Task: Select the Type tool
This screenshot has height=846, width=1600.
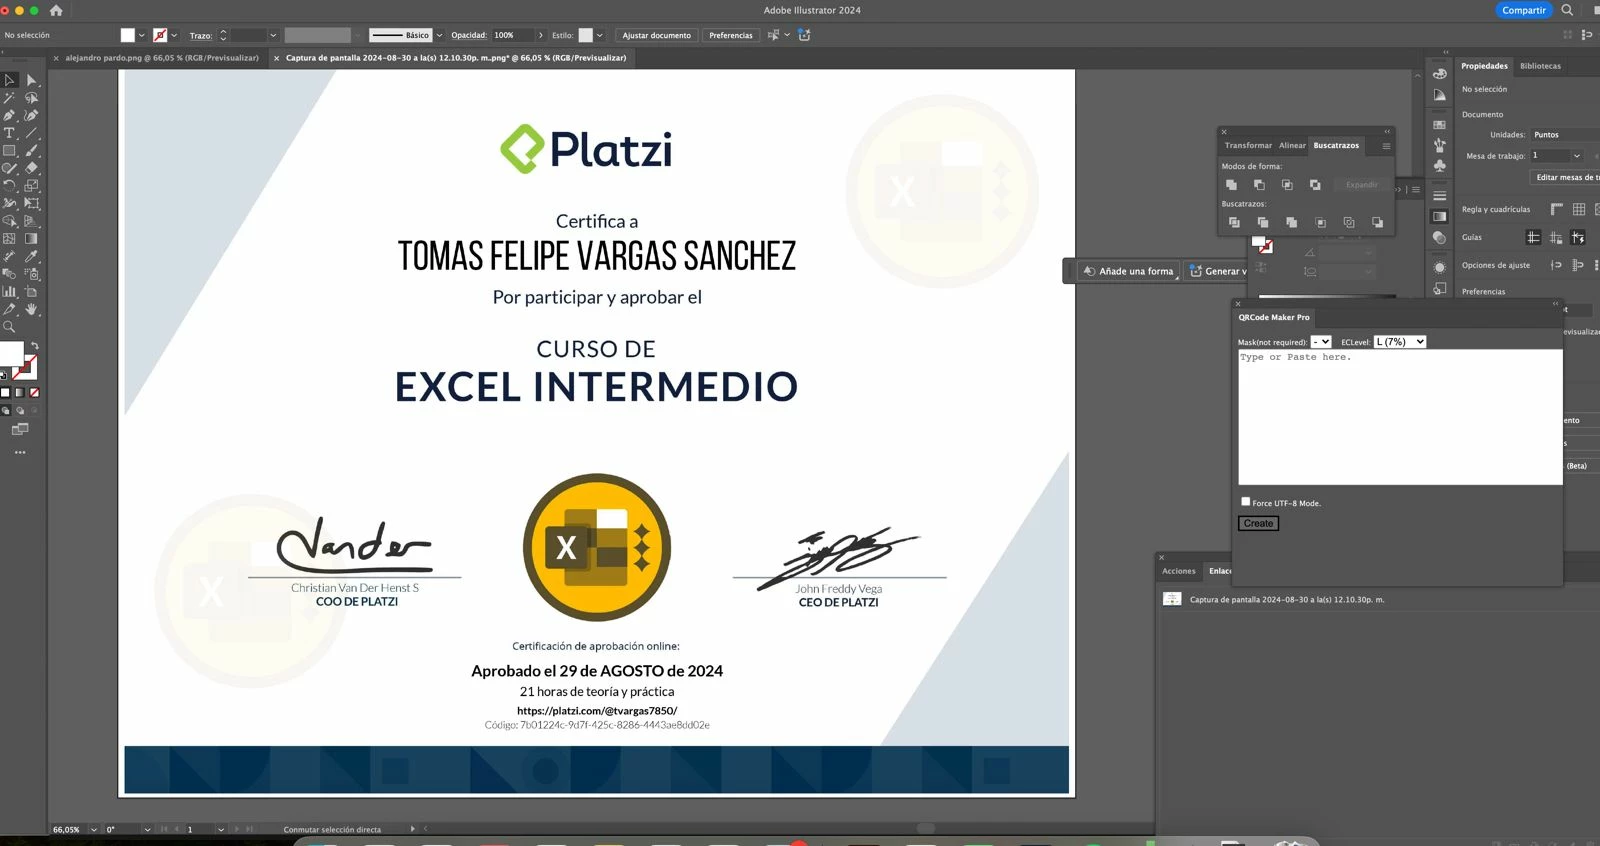Action: click(x=9, y=132)
